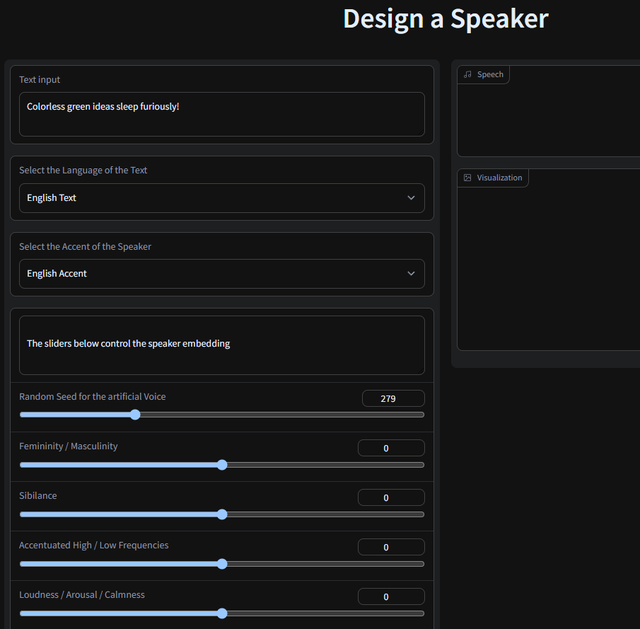Expand the accent dropdown chevron for English Accent

(411, 273)
